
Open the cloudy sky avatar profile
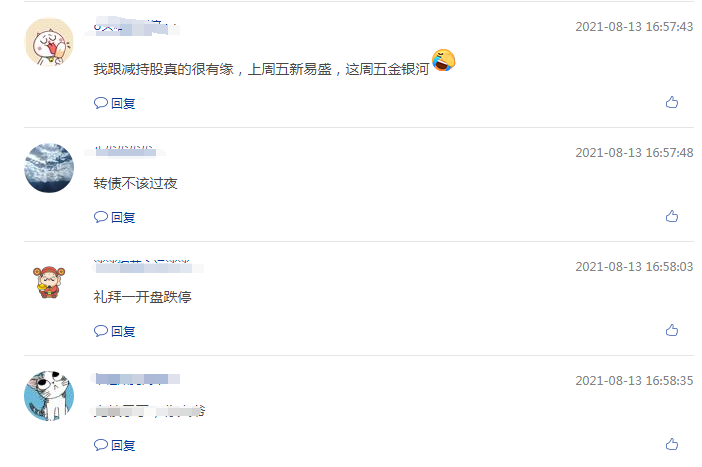pyautogui.click(x=49, y=168)
